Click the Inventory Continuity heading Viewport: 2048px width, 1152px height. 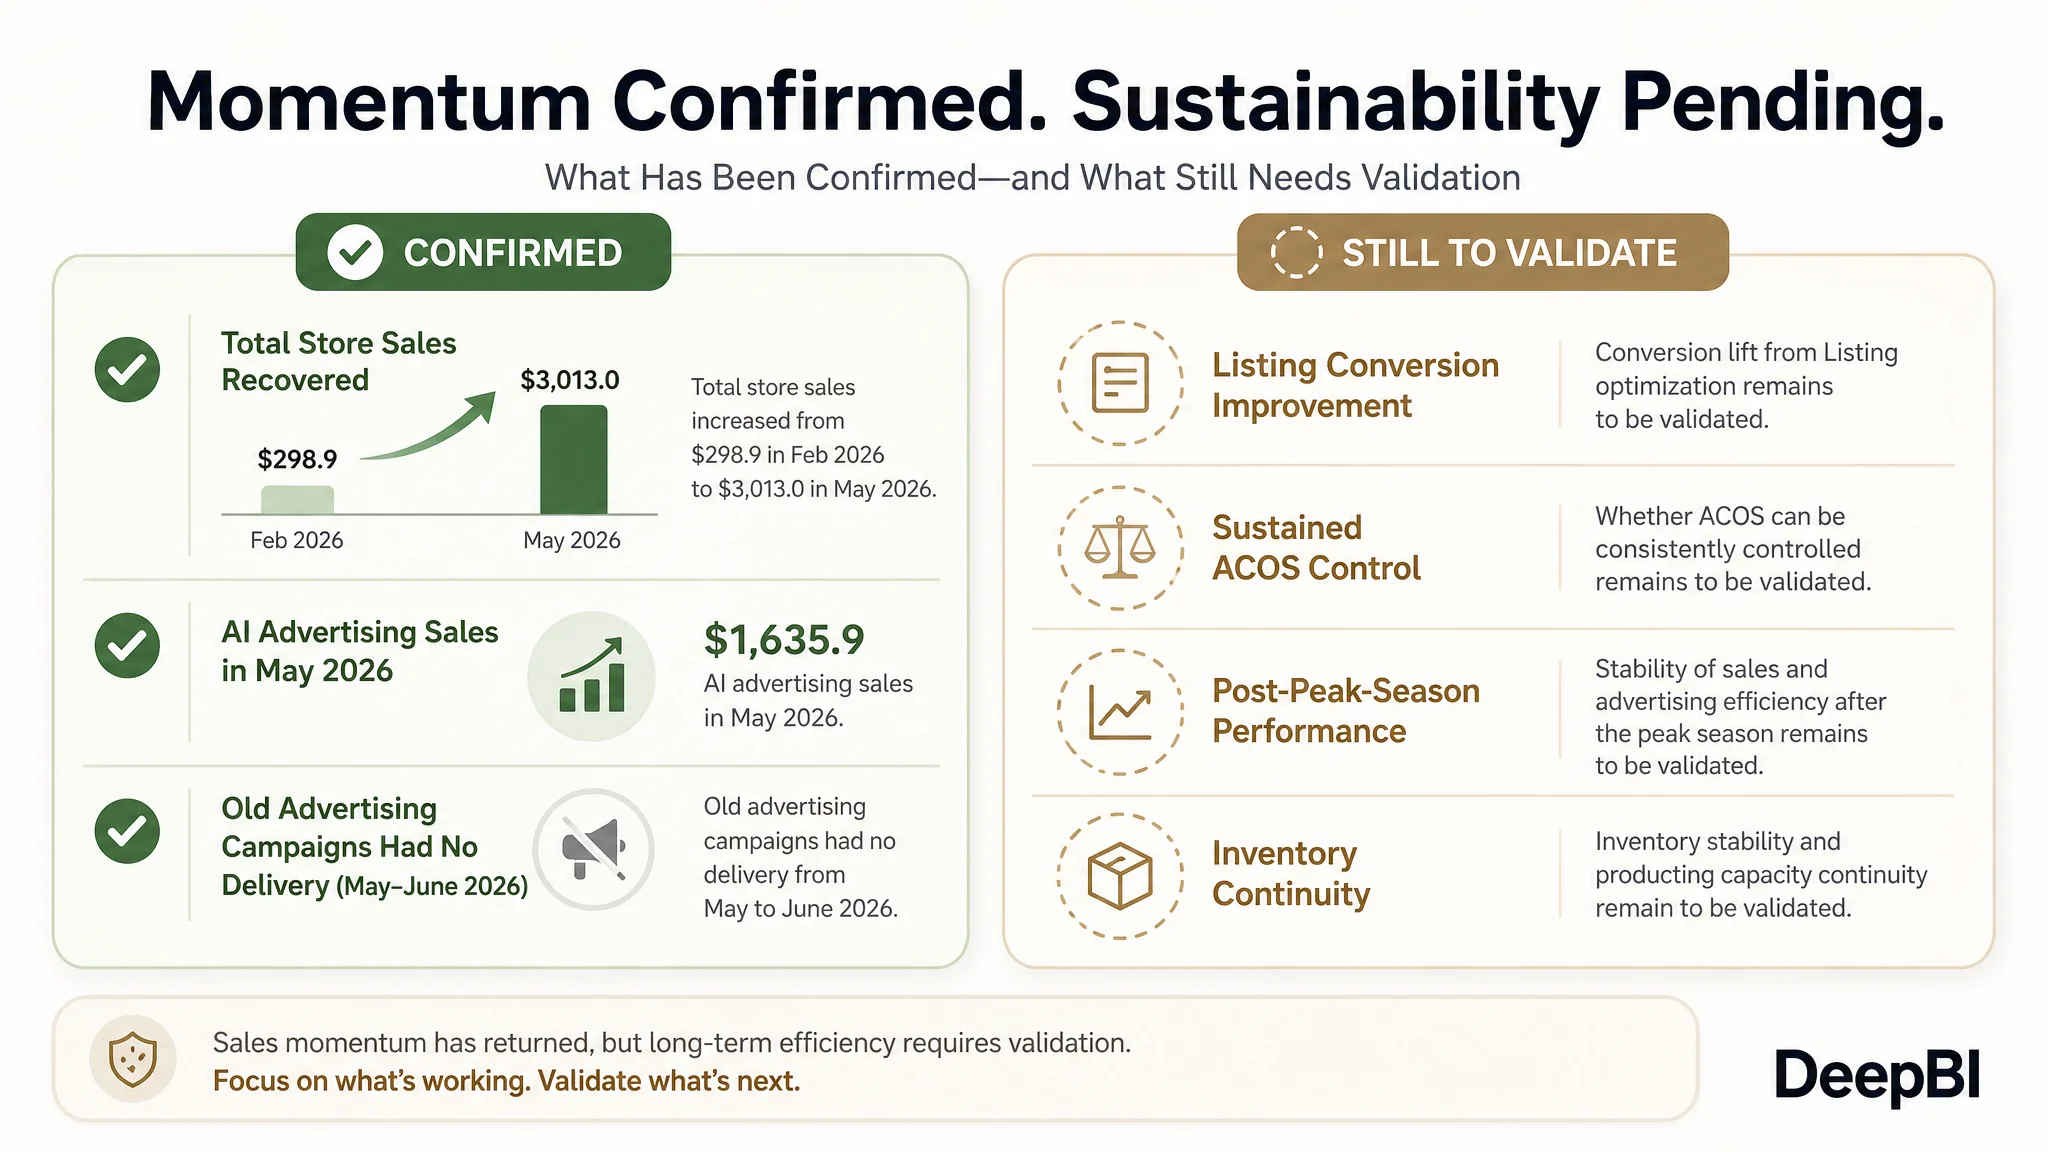pyautogui.click(x=1291, y=873)
